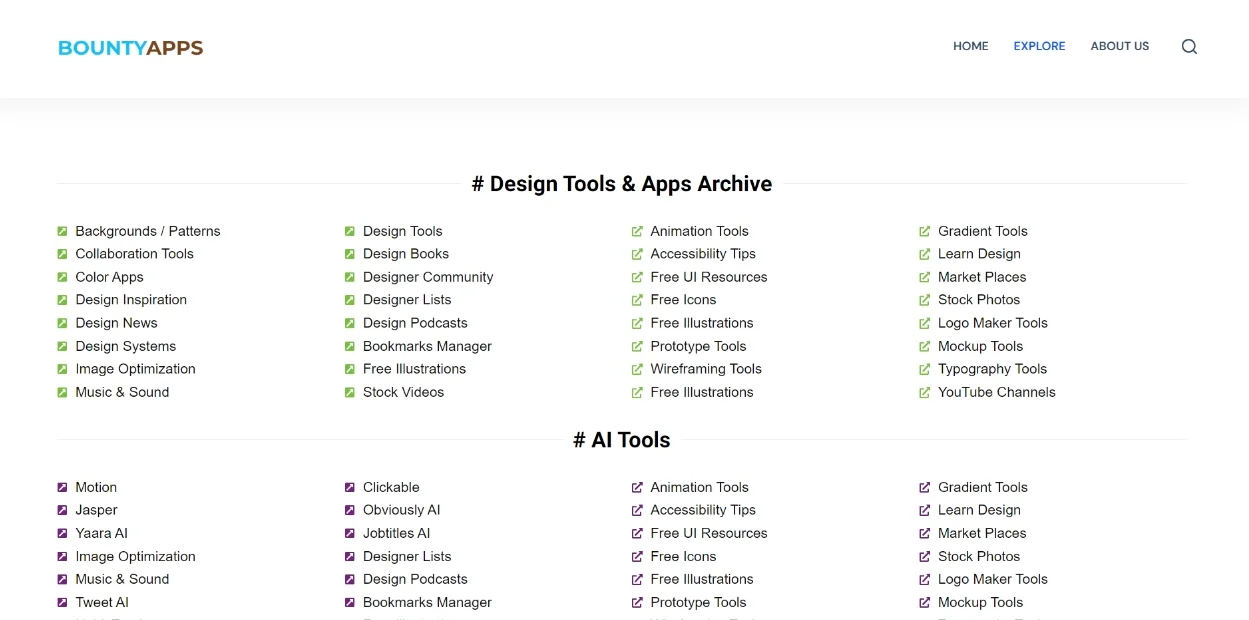The height and width of the screenshot is (620, 1249).
Task: Click purple icon beside Tweet AI
Action: click(62, 603)
